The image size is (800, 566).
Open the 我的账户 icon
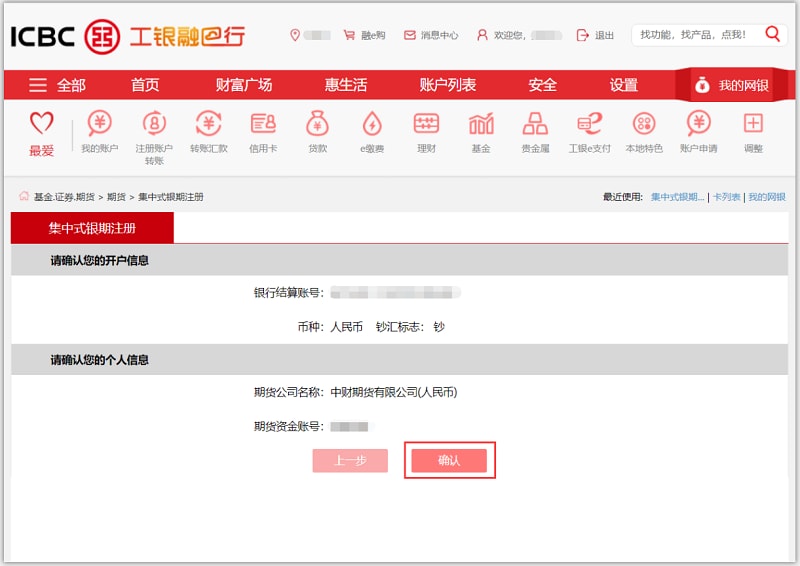click(99, 124)
